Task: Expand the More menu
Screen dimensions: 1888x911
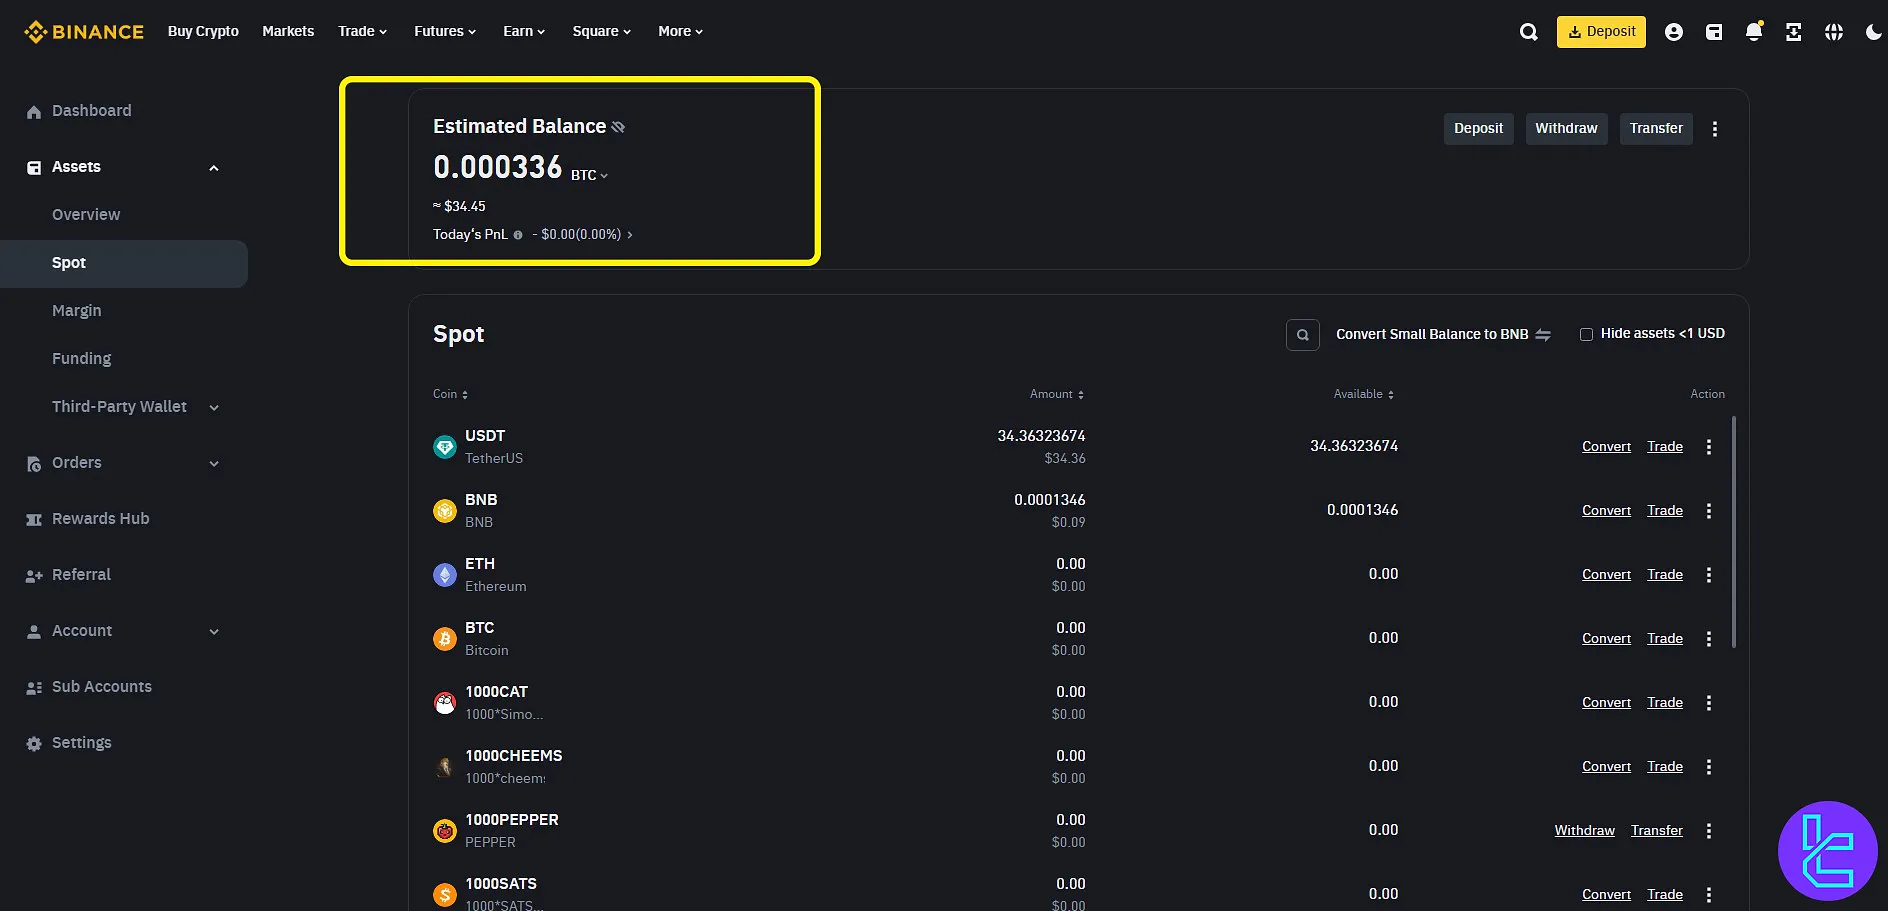Action: click(680, 32)
